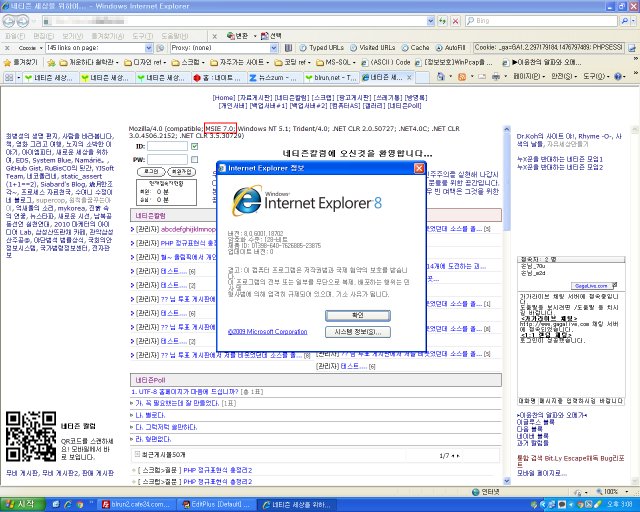Viewport: 640px width, 512px height.
Task: Expand the 안전(S) command bar menu
Action: 564,76
